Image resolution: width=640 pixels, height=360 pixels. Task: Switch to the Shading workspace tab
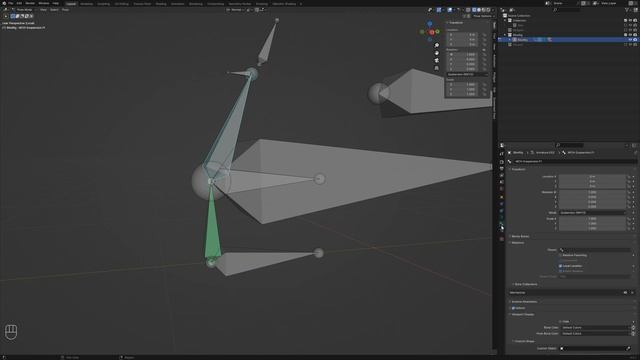click(x=161, y=4)
